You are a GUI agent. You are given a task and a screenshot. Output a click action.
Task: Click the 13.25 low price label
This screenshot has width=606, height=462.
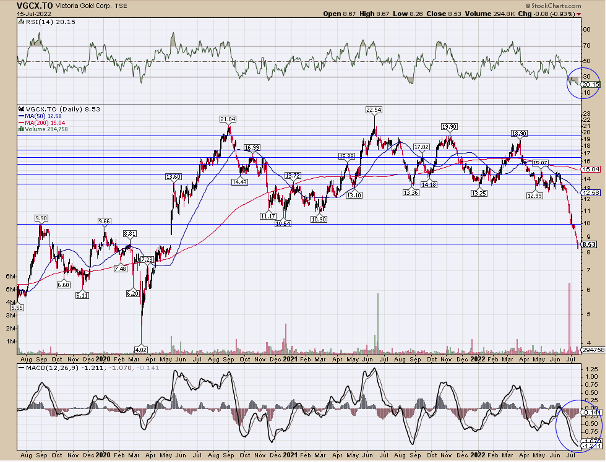point(479,193)
